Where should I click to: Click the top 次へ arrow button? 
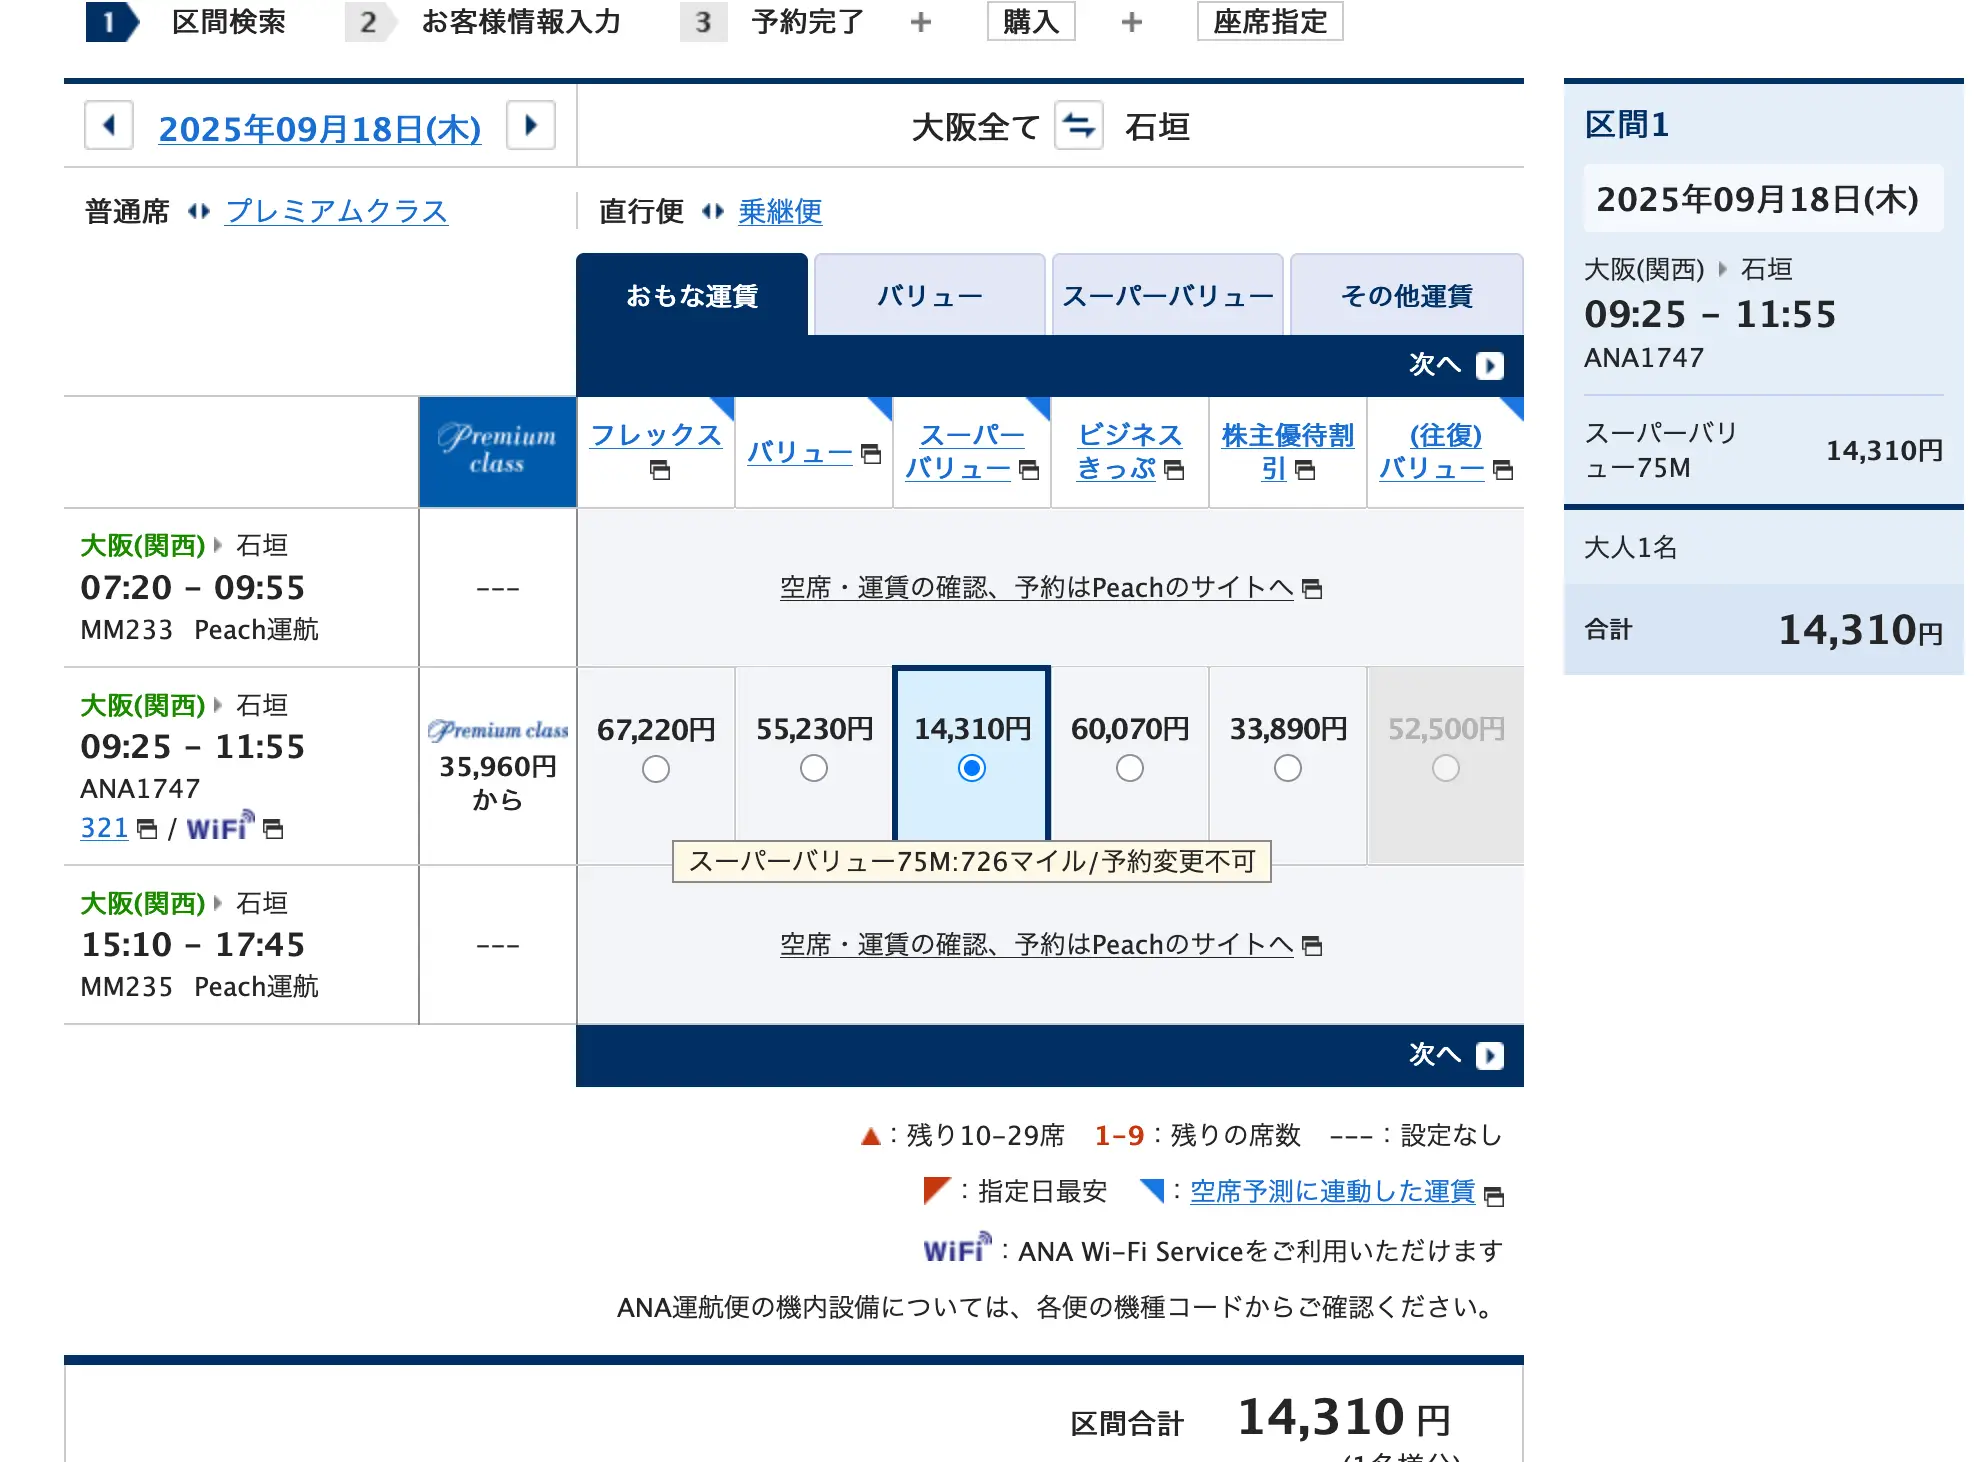pos(1489,366)
